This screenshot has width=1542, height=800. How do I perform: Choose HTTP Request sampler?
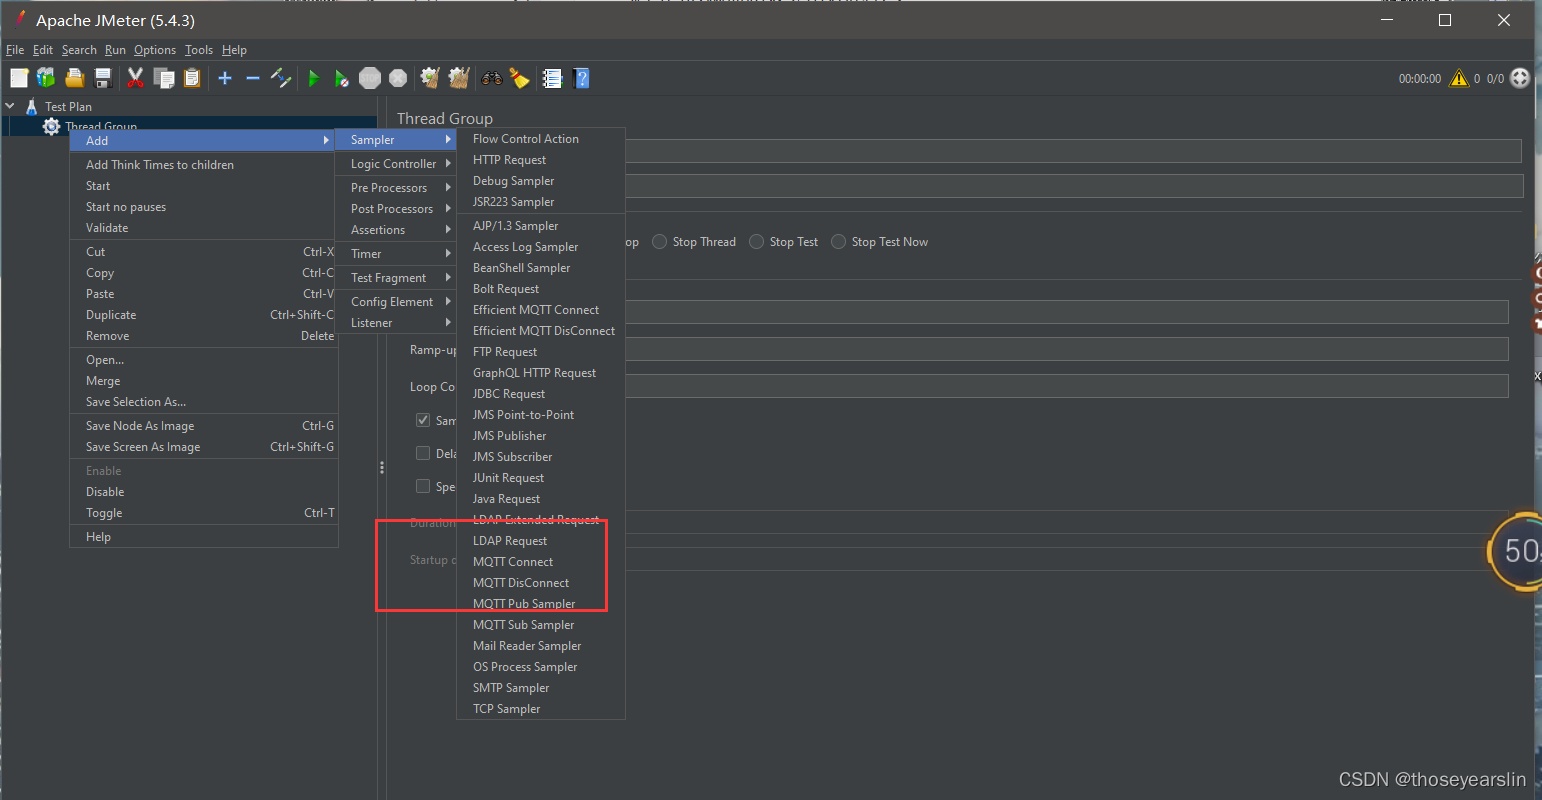[541, 160]
